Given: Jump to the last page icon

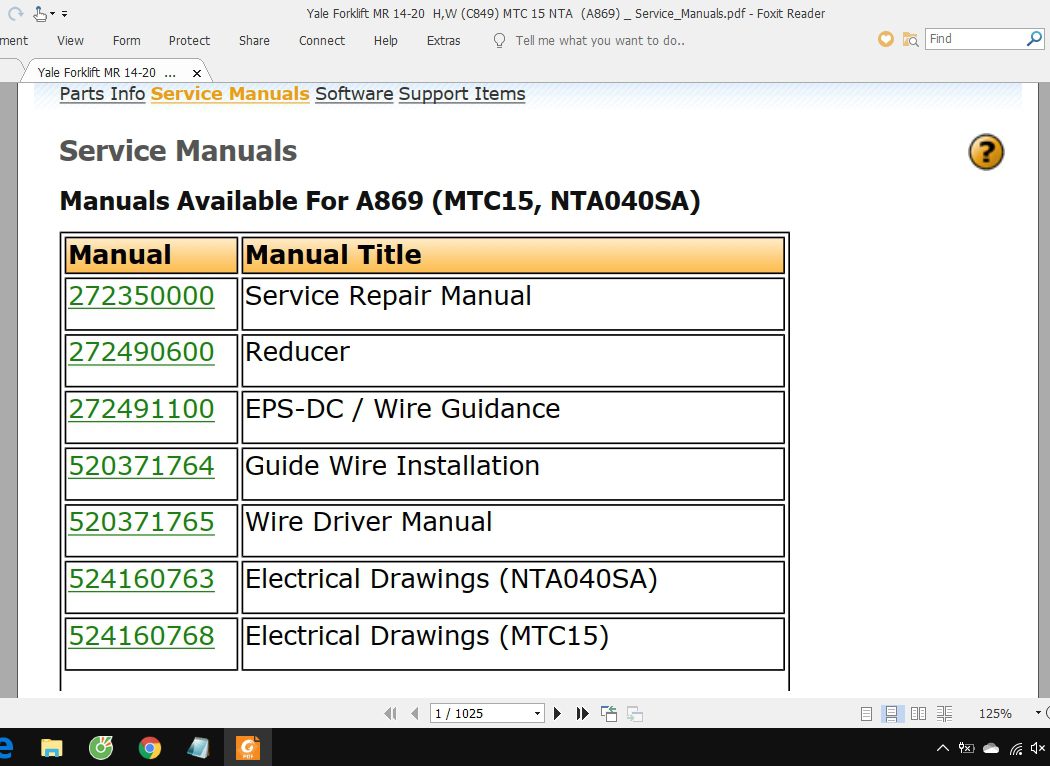Looking at the screenshot, I should coord(582,713).
